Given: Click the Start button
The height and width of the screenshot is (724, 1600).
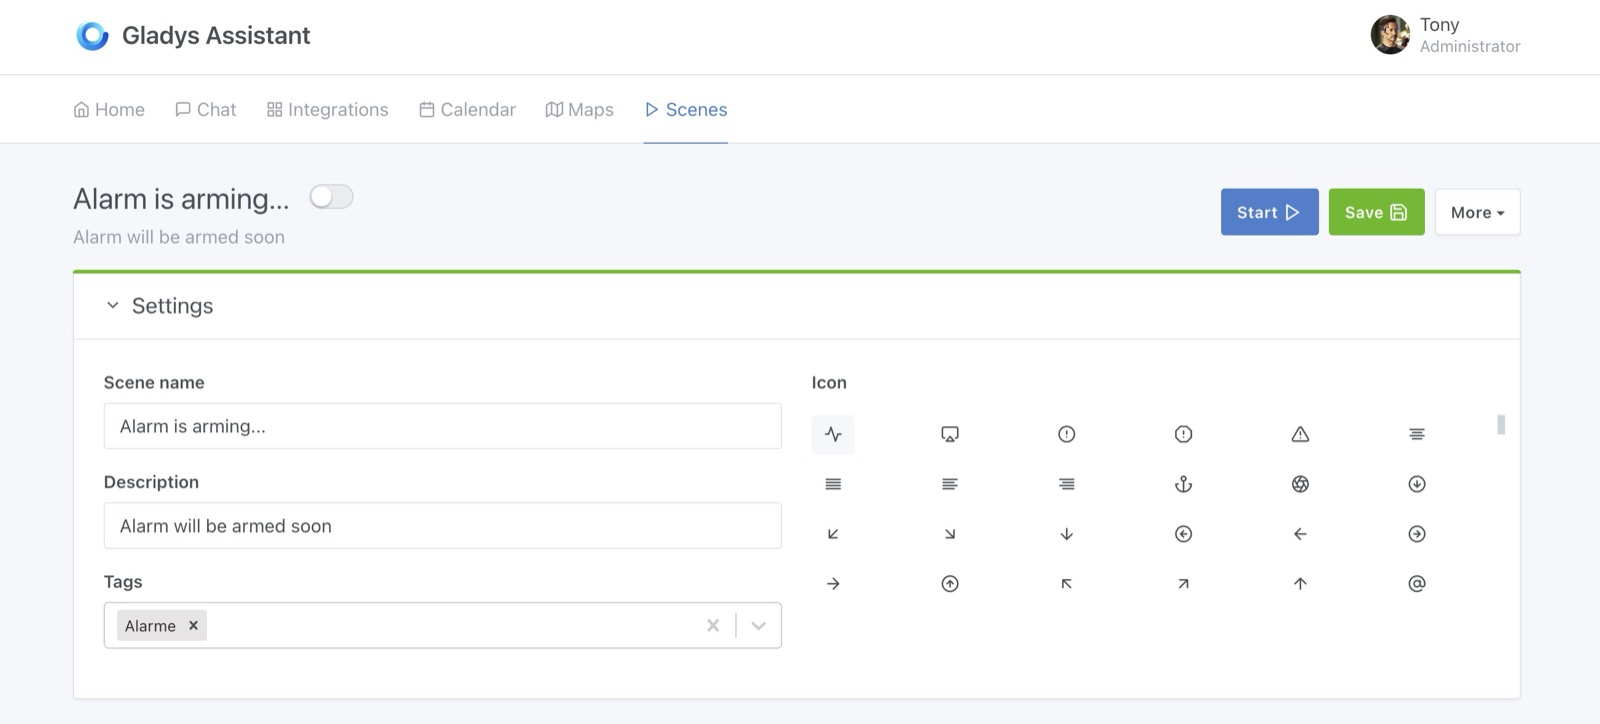Looking at the screenshot, I should [x=1269, y=212].
